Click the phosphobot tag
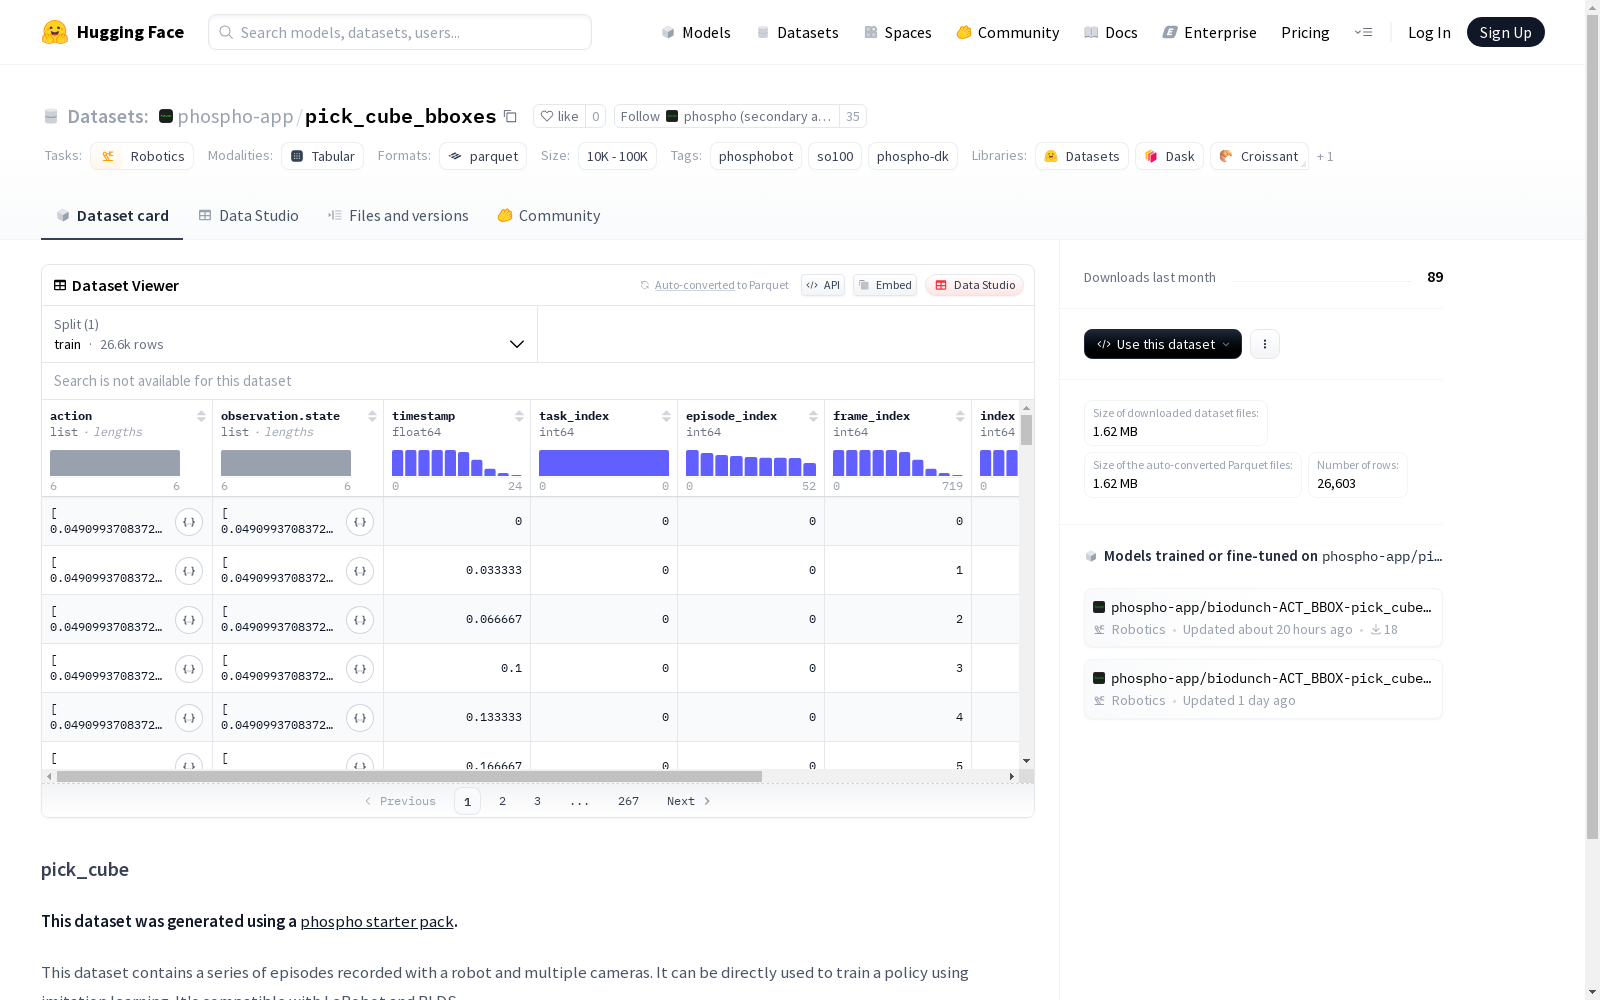This screenshot has width=1600, height=1000. pos(756,156)
